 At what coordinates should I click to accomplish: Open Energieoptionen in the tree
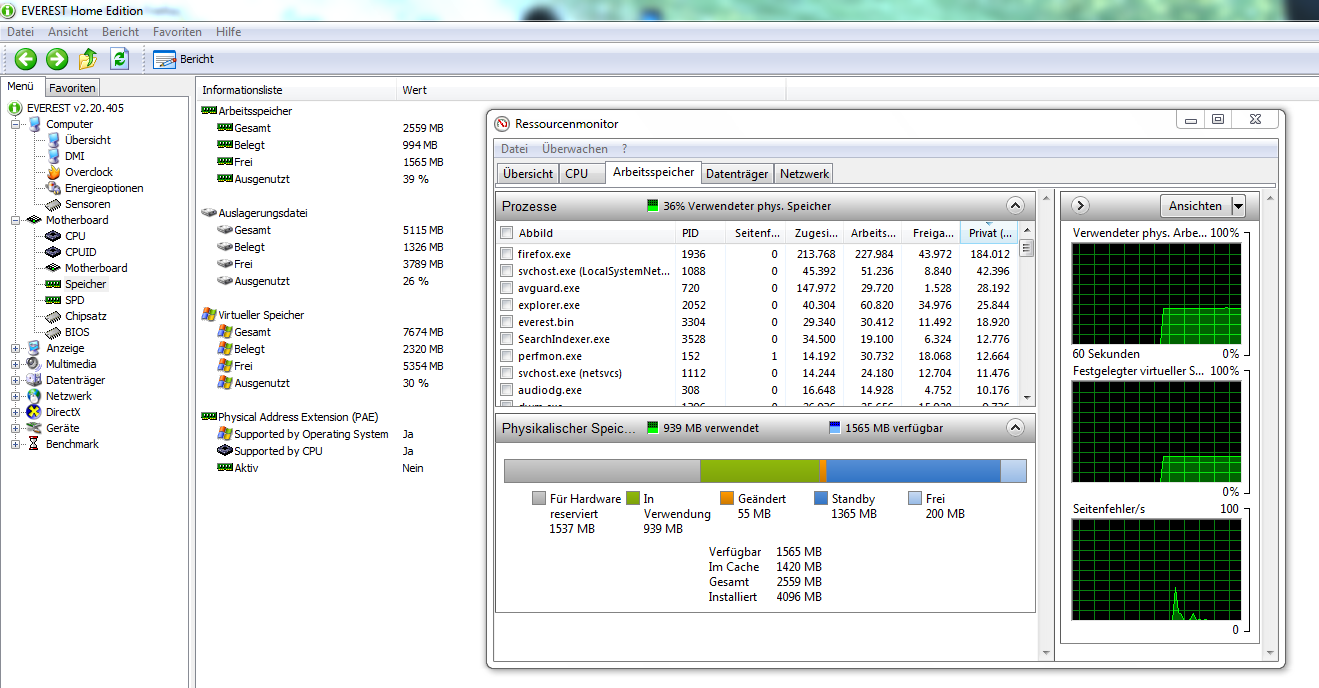104,188
